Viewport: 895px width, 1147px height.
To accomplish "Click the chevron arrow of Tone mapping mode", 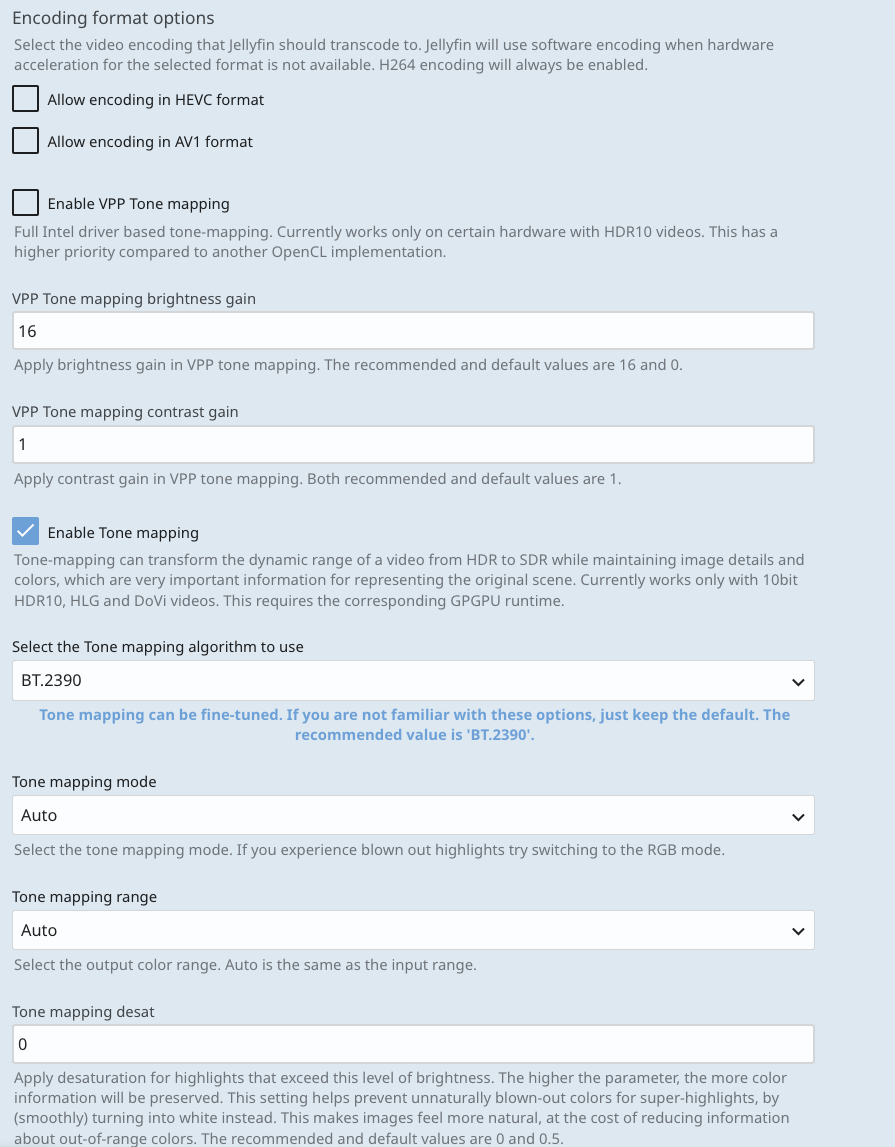I will (x=797, y=816).
